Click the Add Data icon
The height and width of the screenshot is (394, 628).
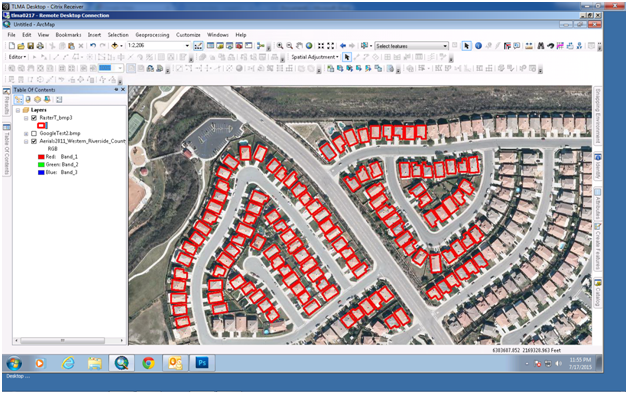pos(115,46)
